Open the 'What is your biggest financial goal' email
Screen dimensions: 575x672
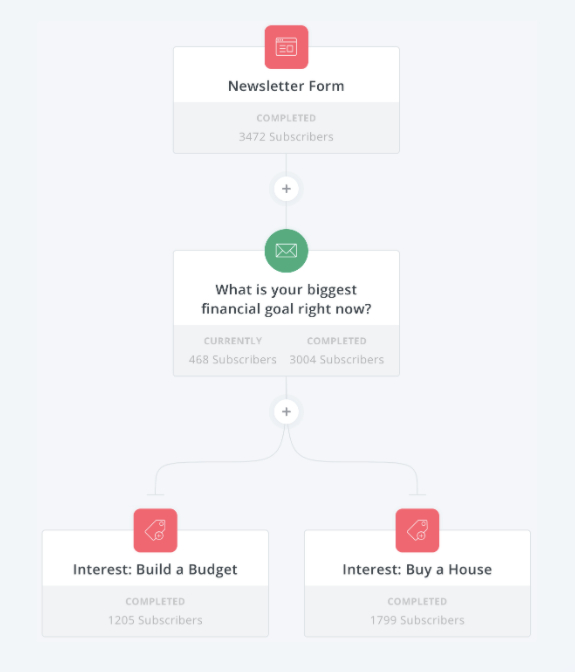(x=286, y=299)
